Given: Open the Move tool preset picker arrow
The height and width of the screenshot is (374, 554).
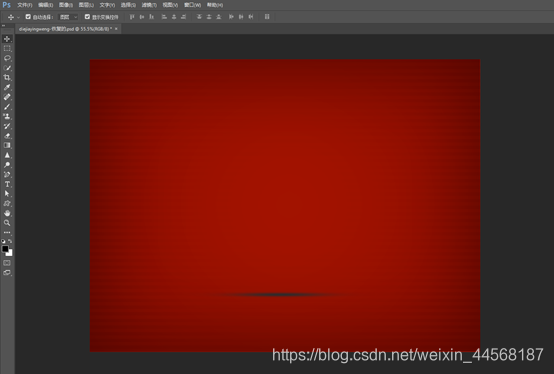Looking at the screenshot, I should (x=18, y=17).
